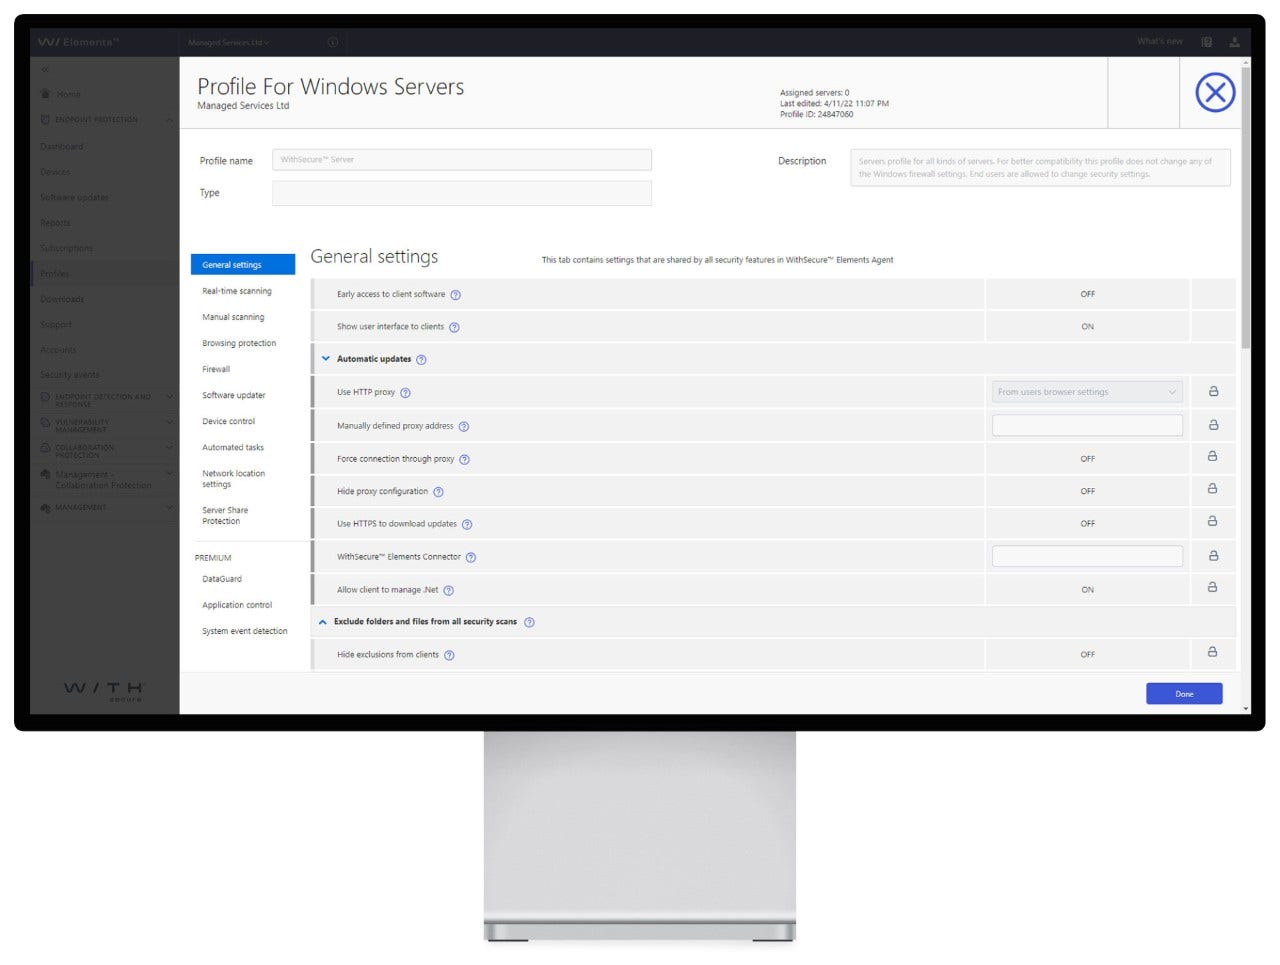Image resolution: width=1280 pixels, height=965 pixels.
Task: Collapse the sidebar using the double-arrow icon
Action: point(45,69)
